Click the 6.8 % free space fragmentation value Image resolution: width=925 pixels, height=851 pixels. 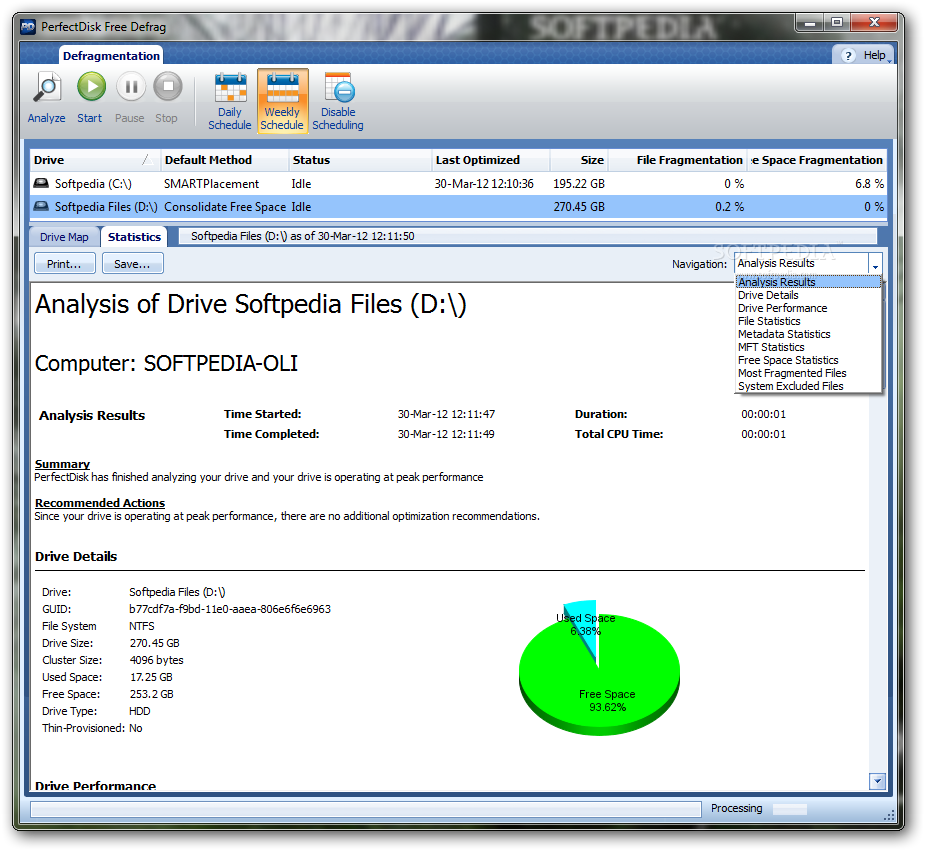coord(870,183)
